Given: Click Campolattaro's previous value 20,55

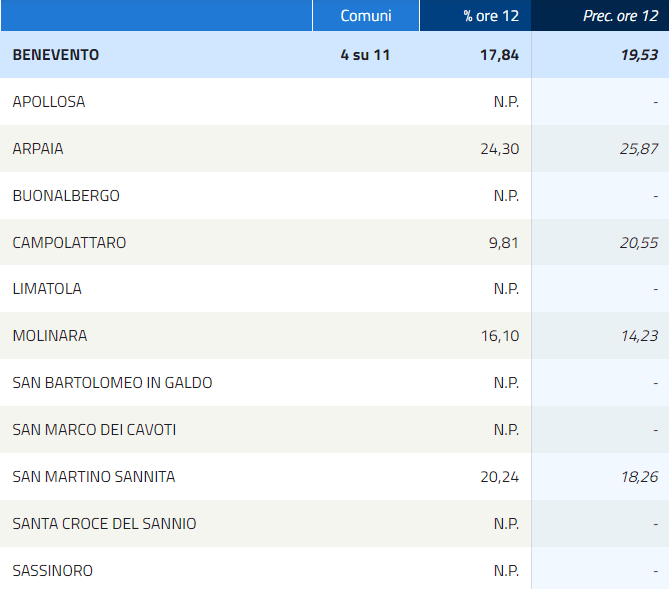Looking at the screenshot, I should pyautogui.click(x=639, y=243).
